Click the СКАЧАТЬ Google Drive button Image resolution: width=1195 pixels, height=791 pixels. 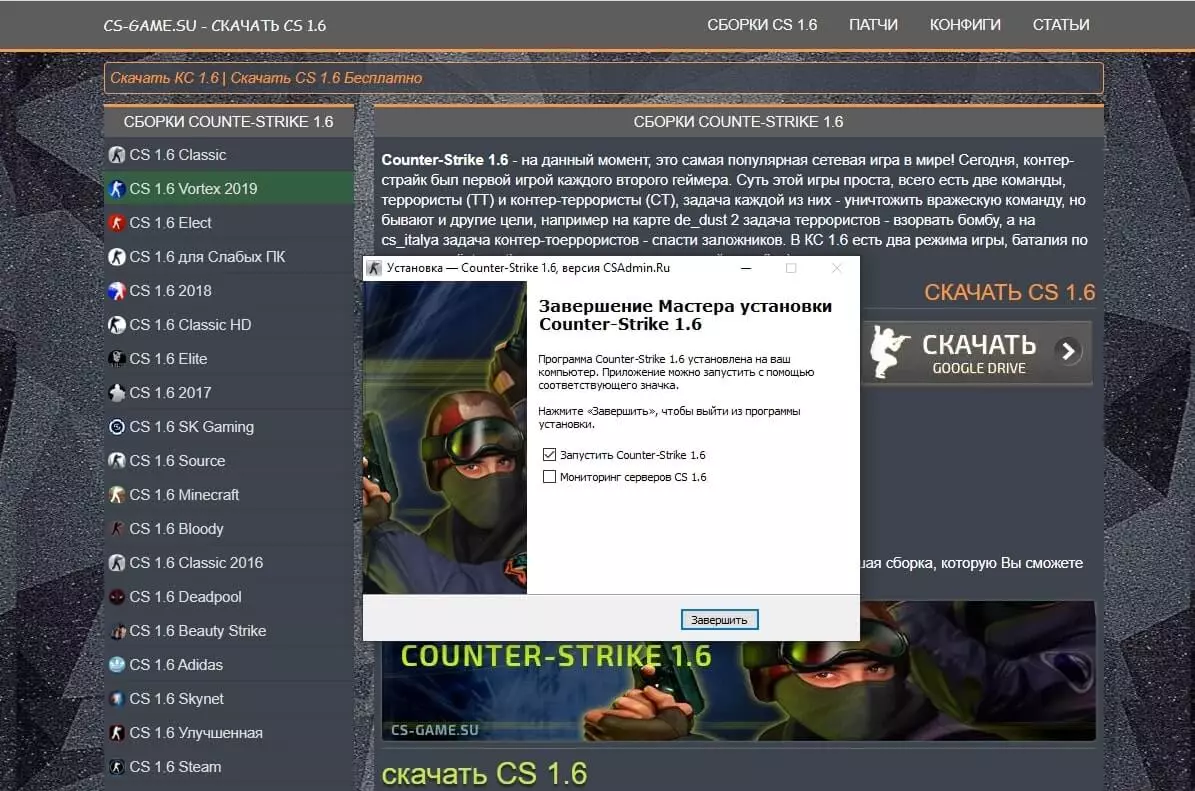point(979,352)
